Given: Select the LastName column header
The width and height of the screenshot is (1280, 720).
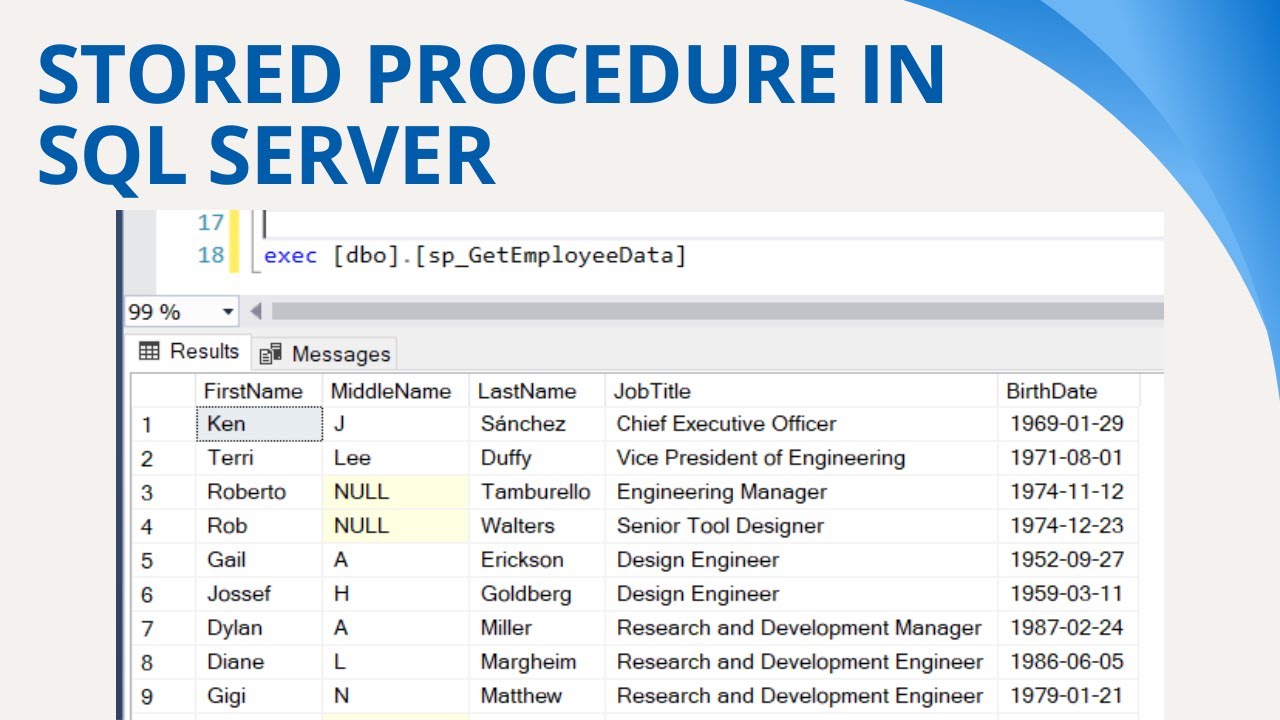Looking at the screenshot, I should pos(537,391).
